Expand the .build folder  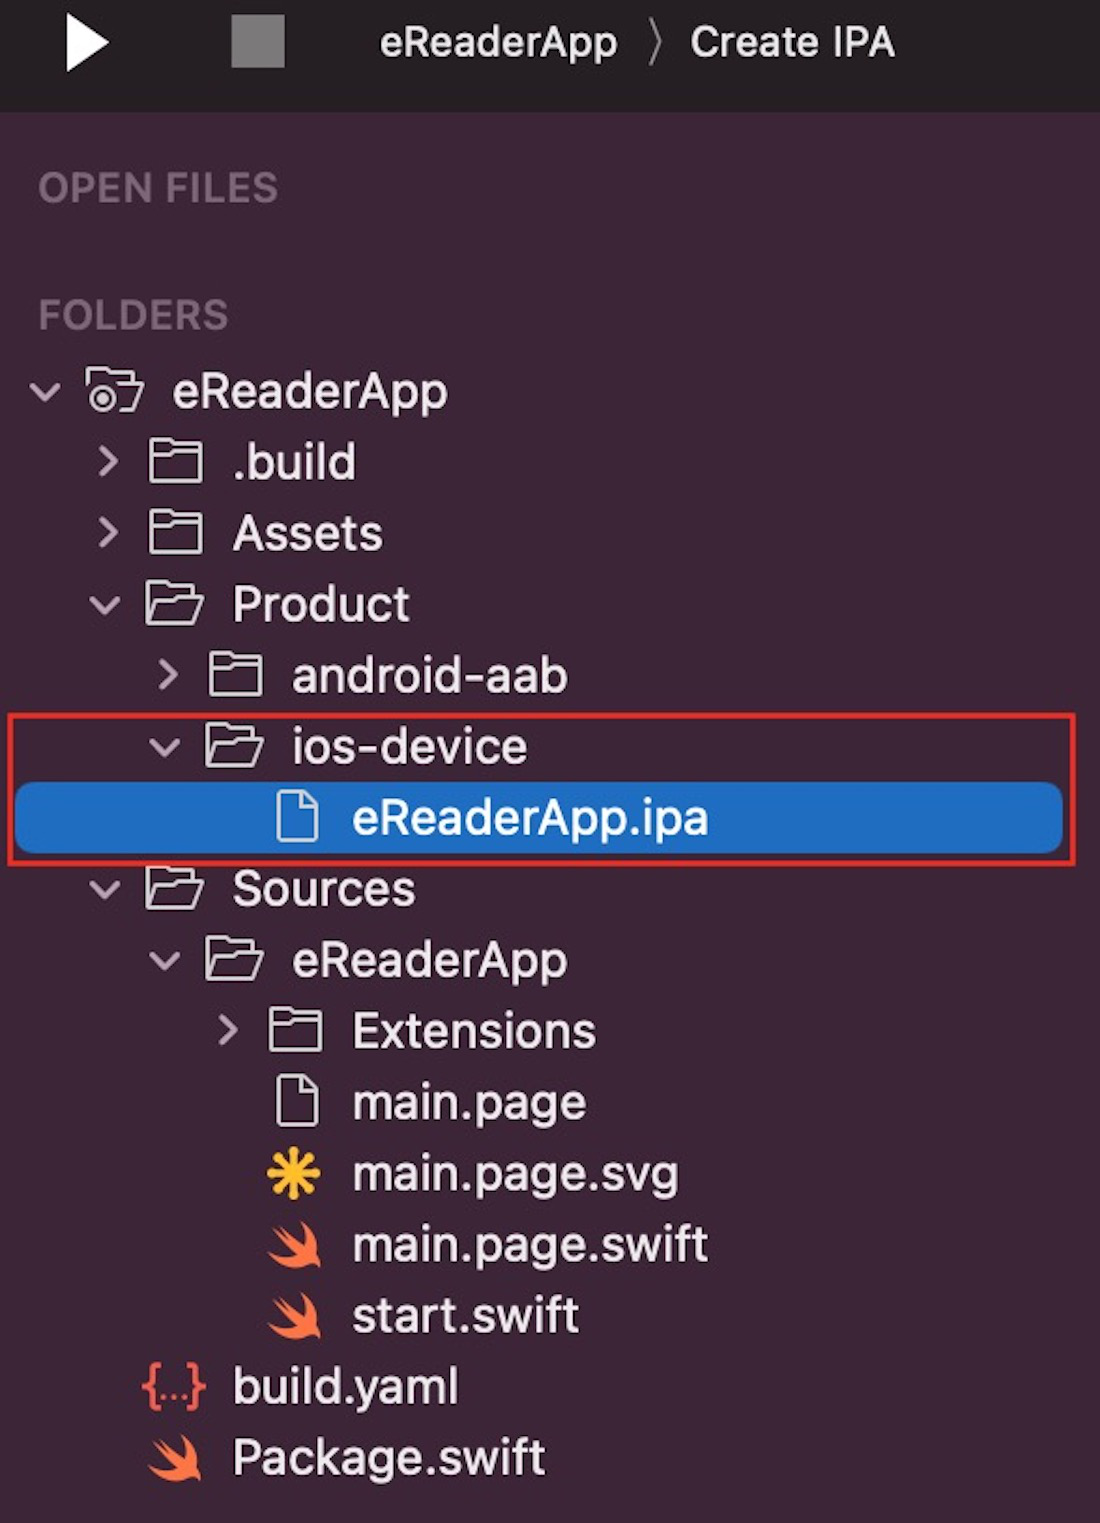click(x=108, y=461)
